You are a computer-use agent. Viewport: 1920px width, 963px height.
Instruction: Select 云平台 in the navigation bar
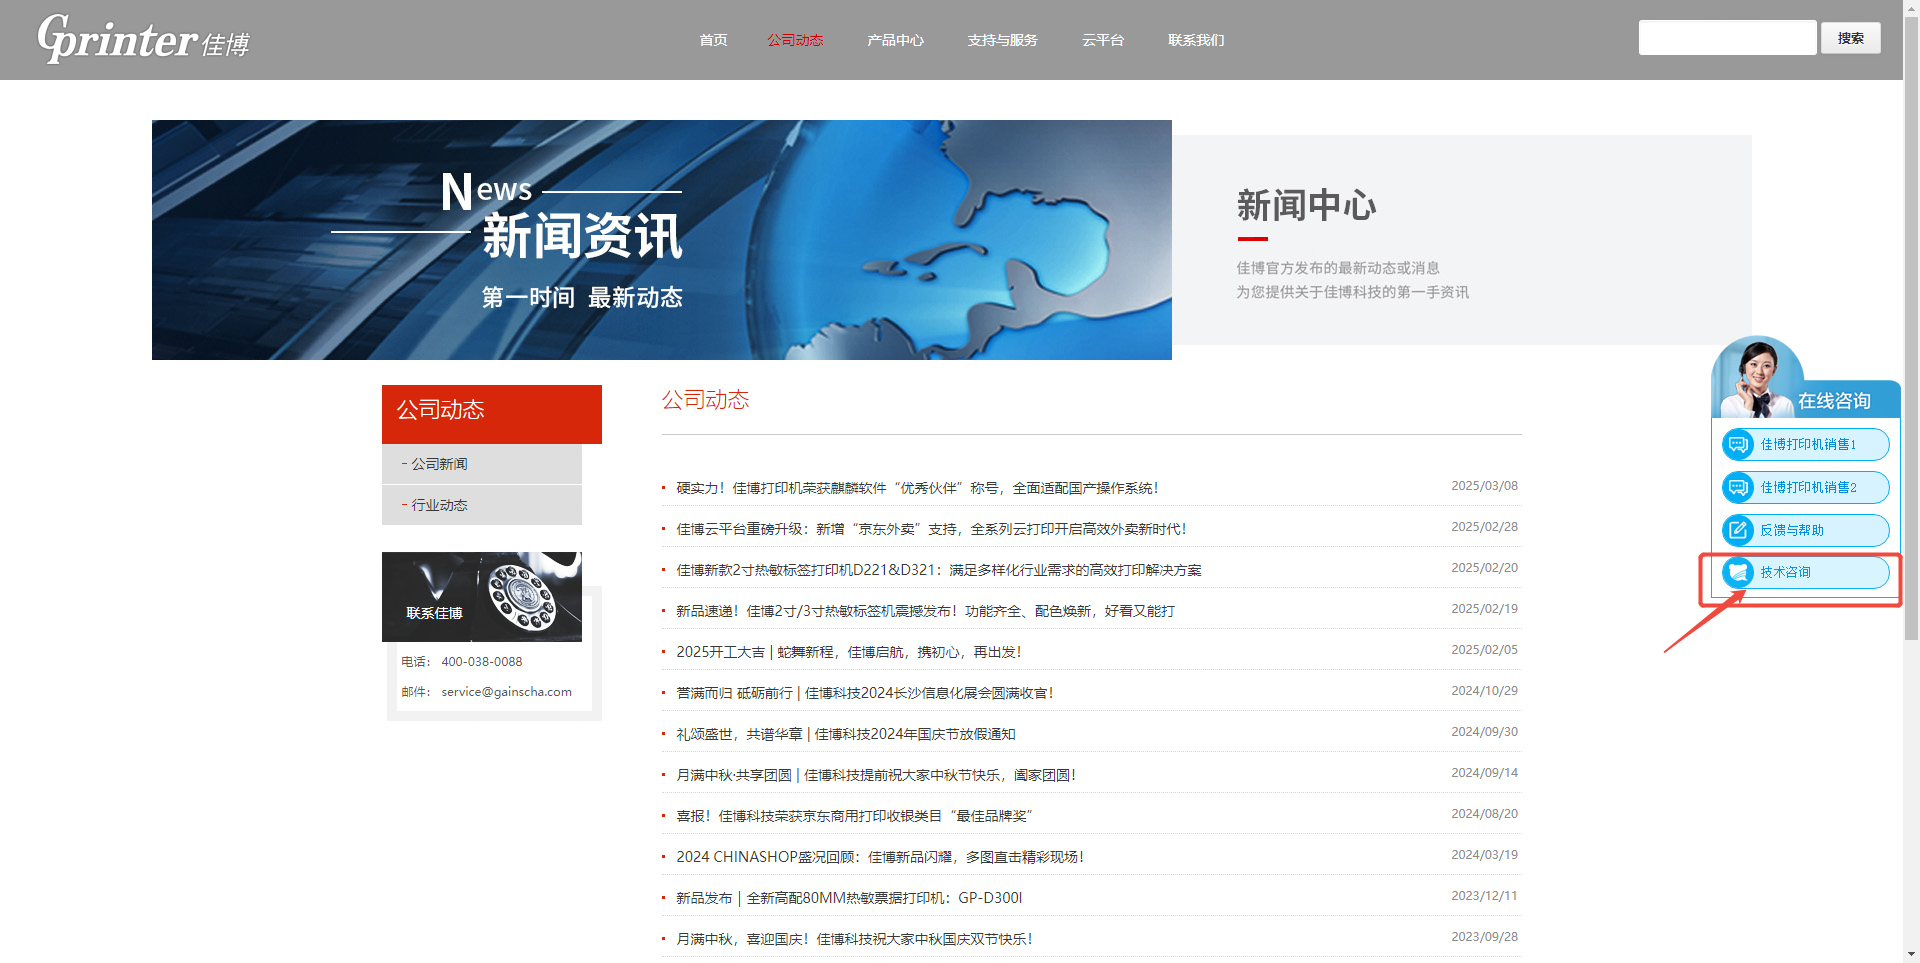pos(1103,40)
